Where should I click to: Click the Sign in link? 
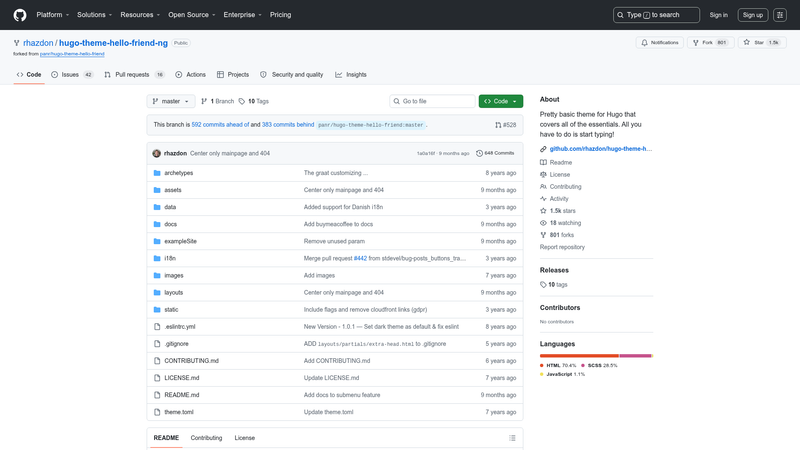pos(718,15)
